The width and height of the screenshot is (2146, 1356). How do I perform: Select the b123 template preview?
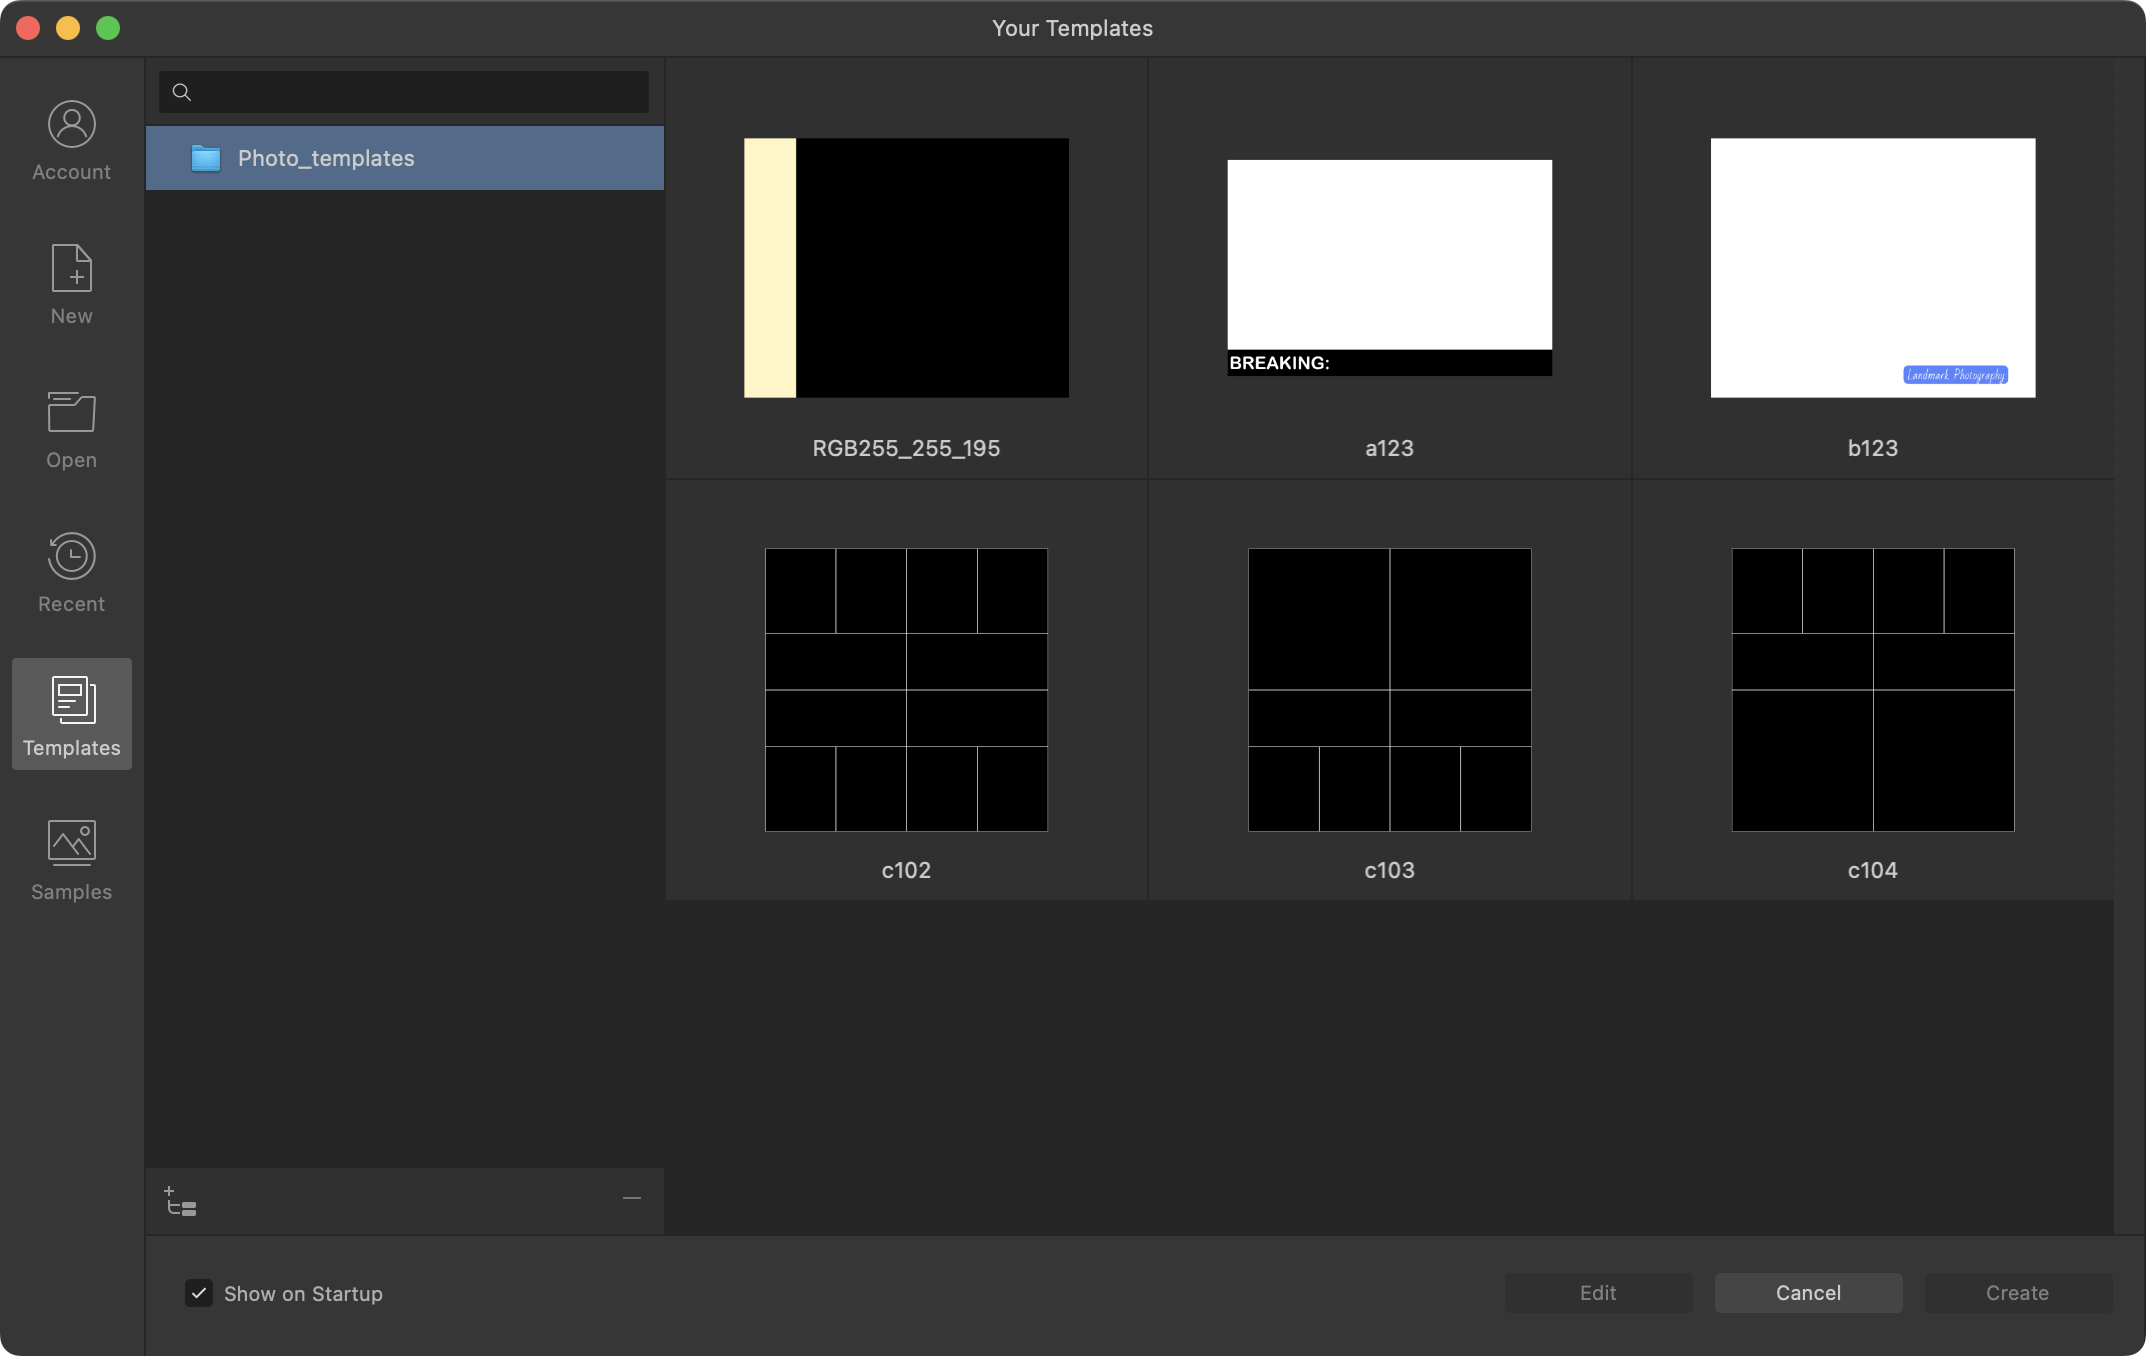(1873, 267)
